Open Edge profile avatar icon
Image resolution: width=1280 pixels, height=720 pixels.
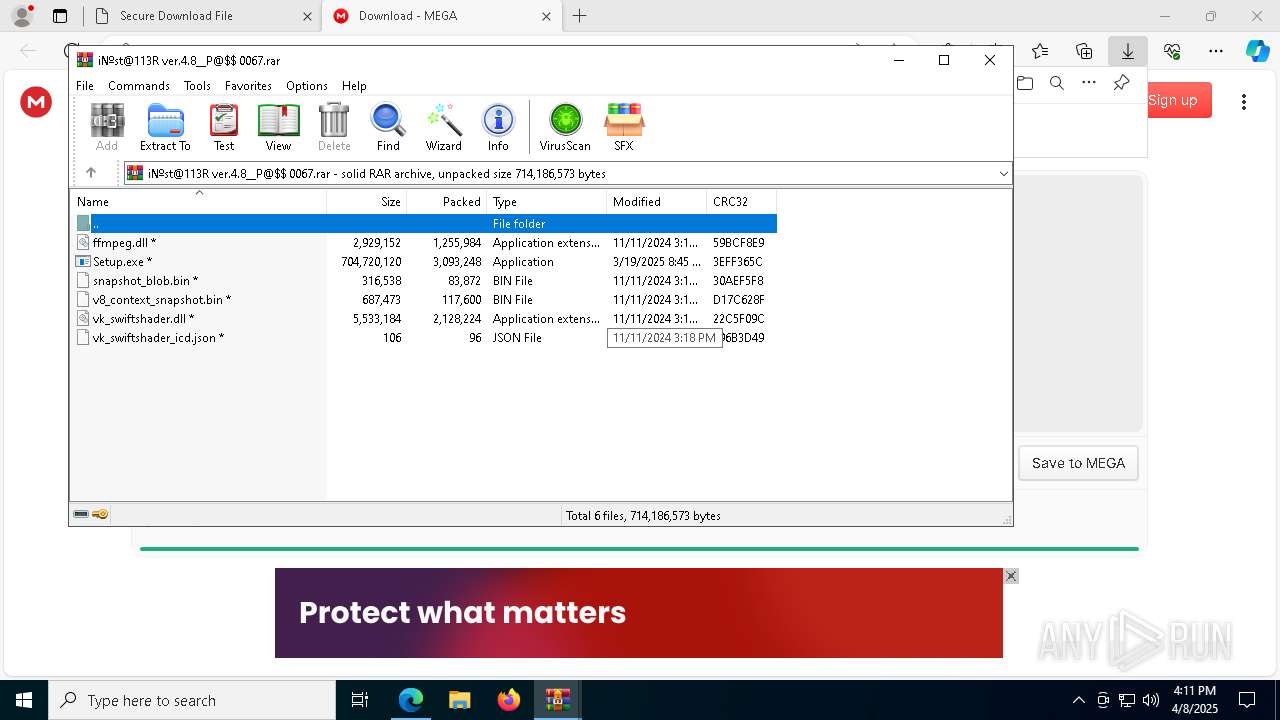click(x=22, y=16)
